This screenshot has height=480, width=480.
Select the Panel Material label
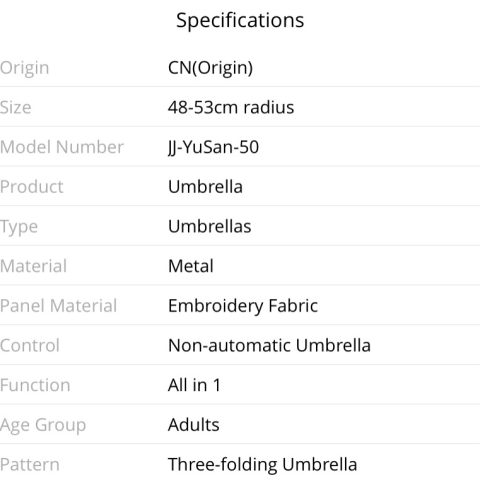59,306
